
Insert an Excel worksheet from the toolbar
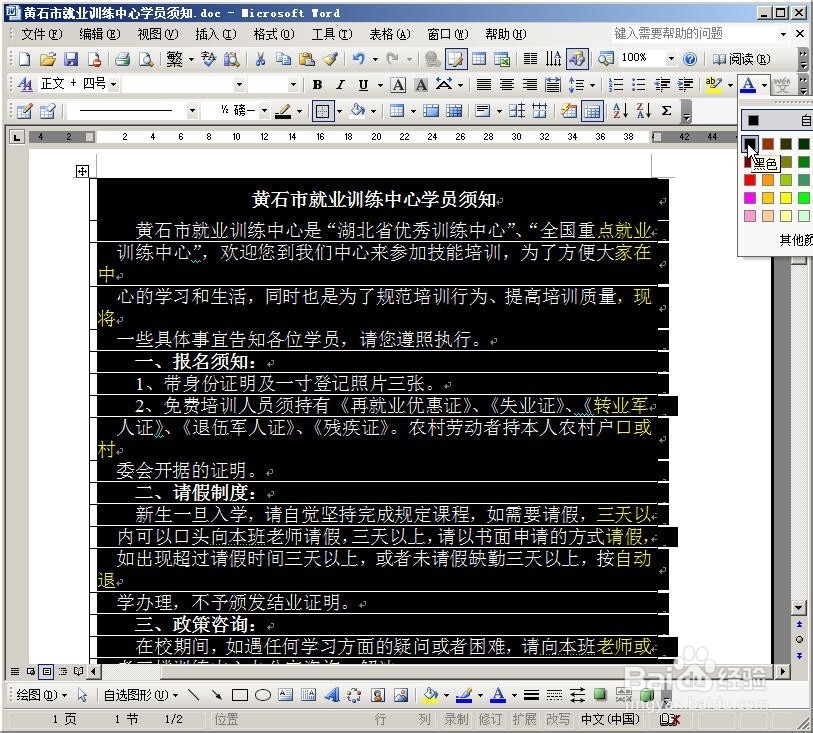click(x=502, y=59)
